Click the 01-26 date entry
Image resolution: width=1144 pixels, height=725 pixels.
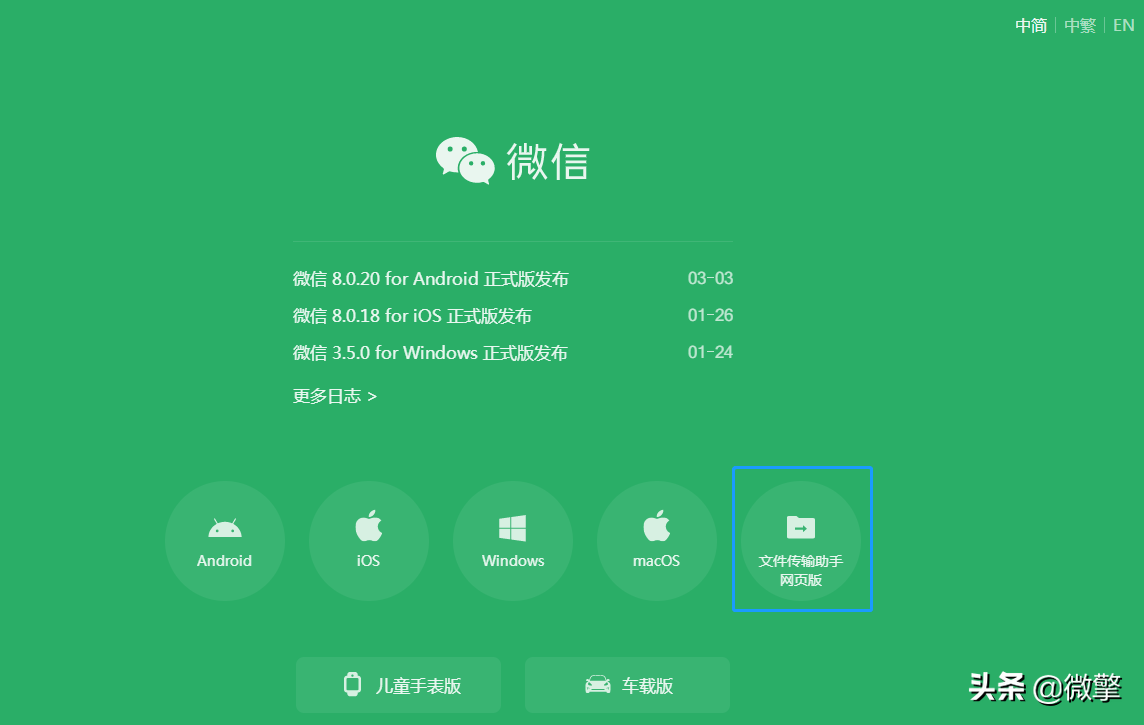point(710,316)
